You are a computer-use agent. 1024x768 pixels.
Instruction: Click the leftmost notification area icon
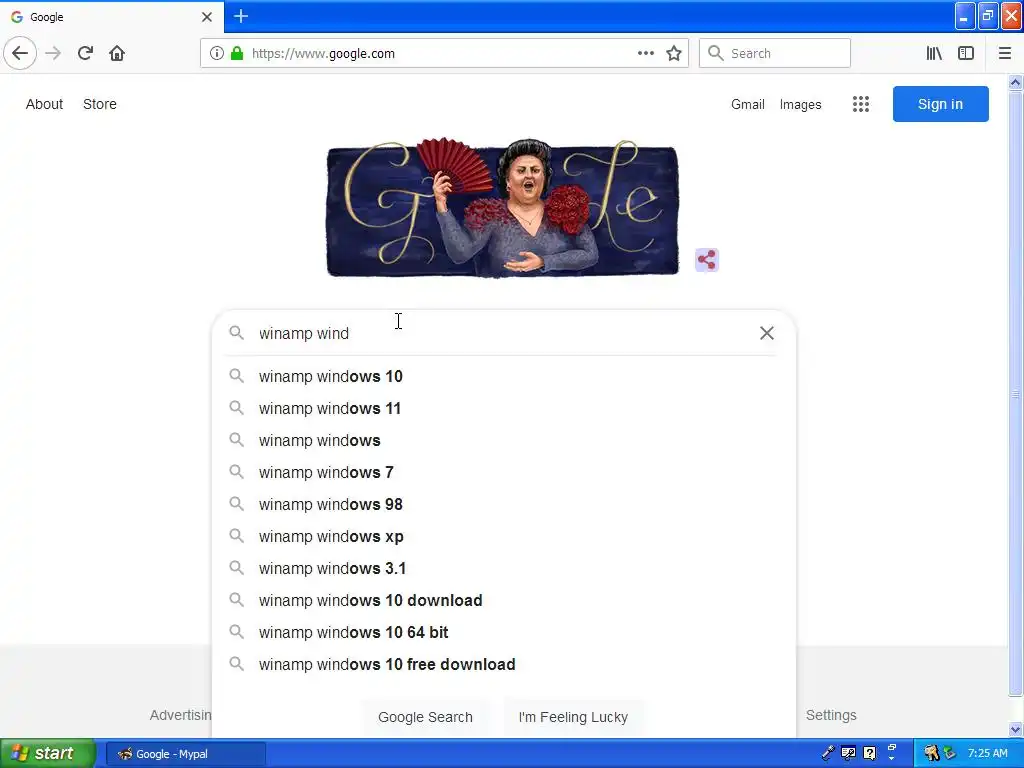point(931,753)
